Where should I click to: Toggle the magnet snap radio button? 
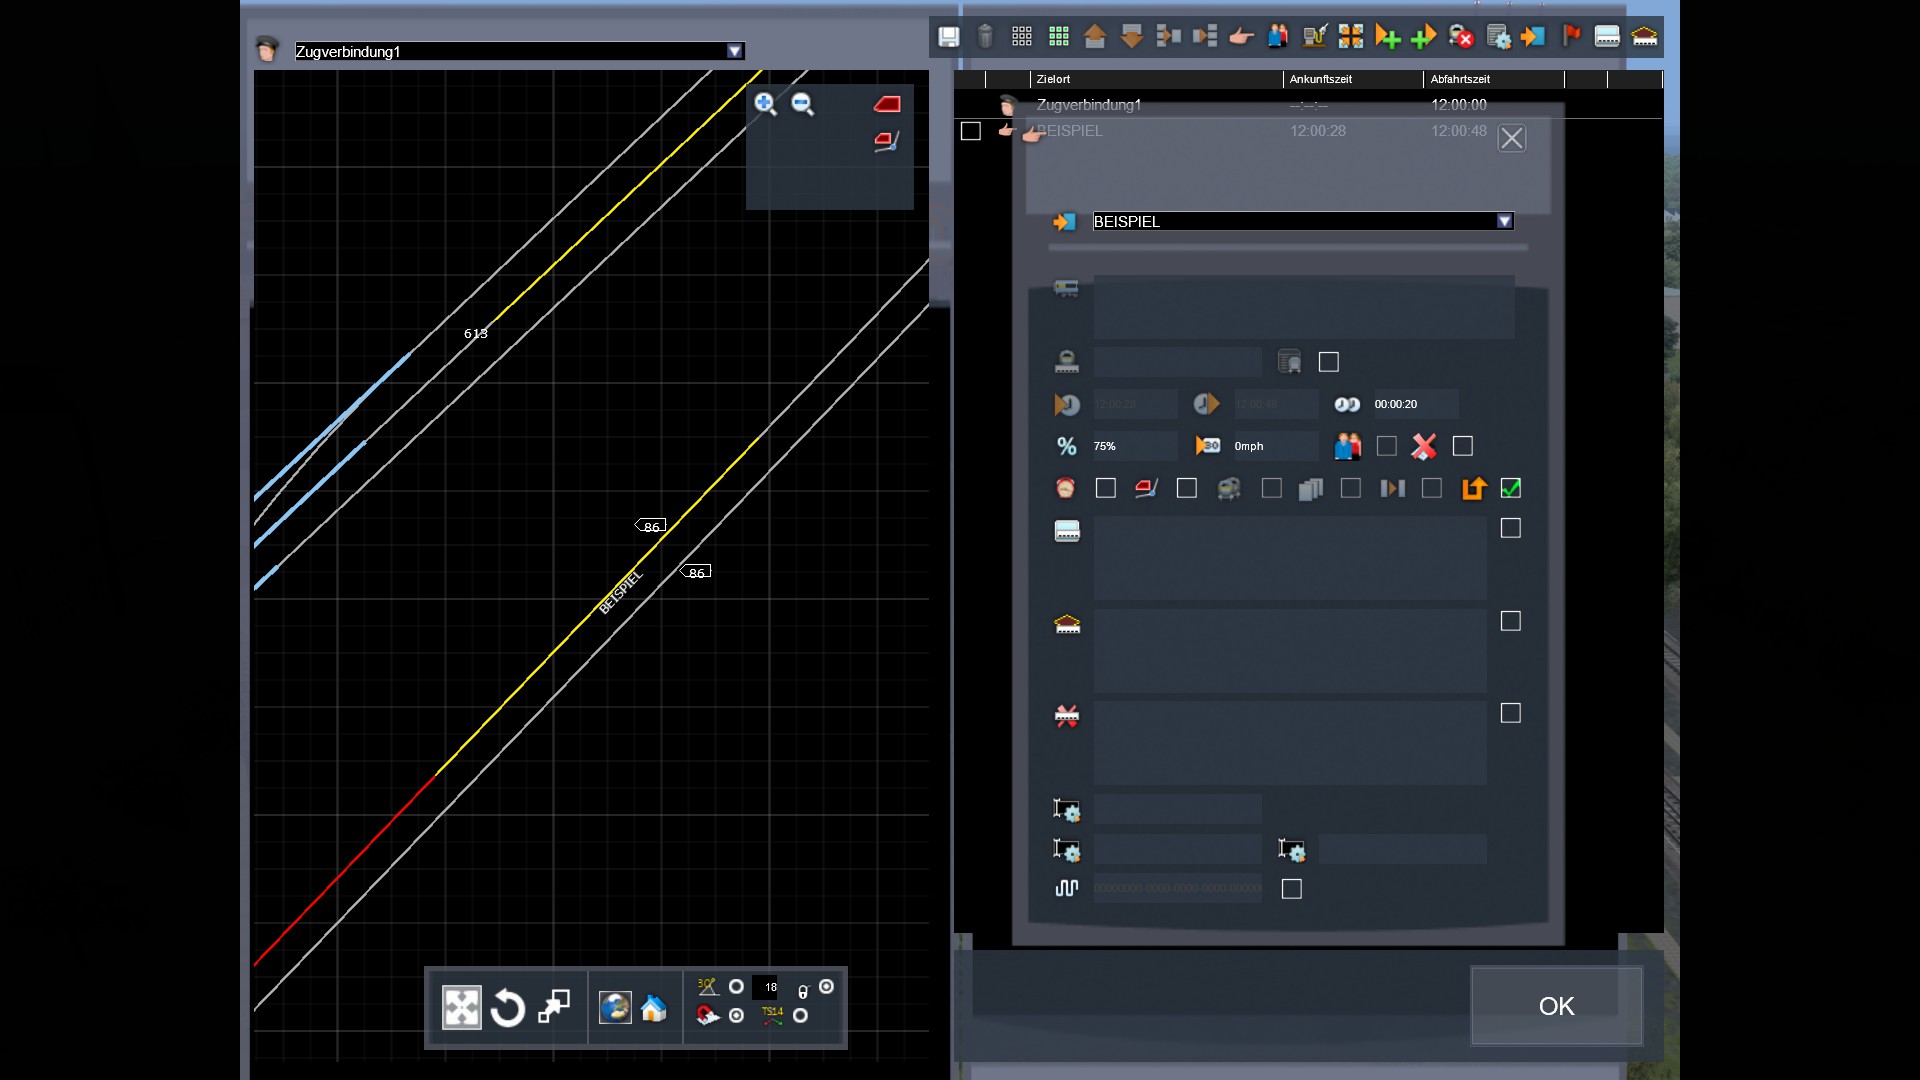(737, 1016)
